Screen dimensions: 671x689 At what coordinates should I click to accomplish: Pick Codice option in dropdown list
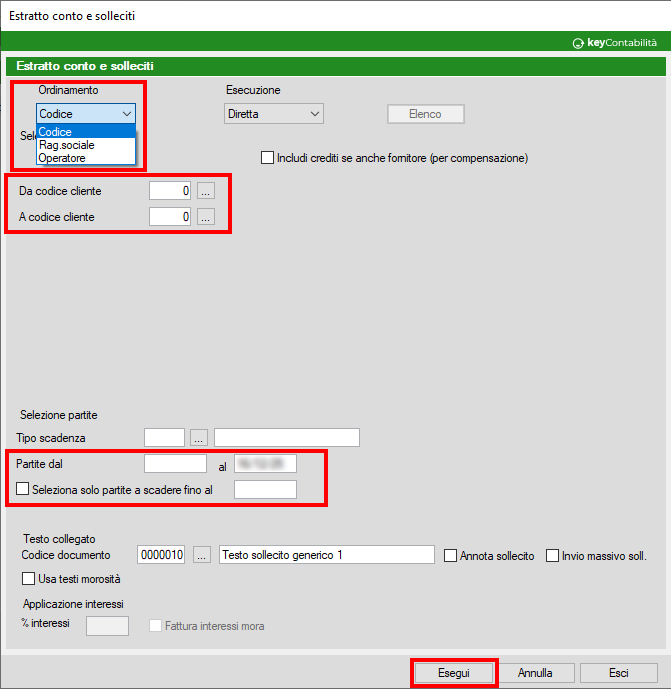pyautogui.click(x=56, y=132)
